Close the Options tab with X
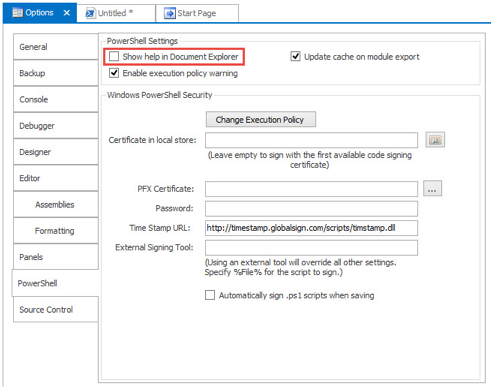The height and width of the screenshot is (388, 492). coord(67,13)
